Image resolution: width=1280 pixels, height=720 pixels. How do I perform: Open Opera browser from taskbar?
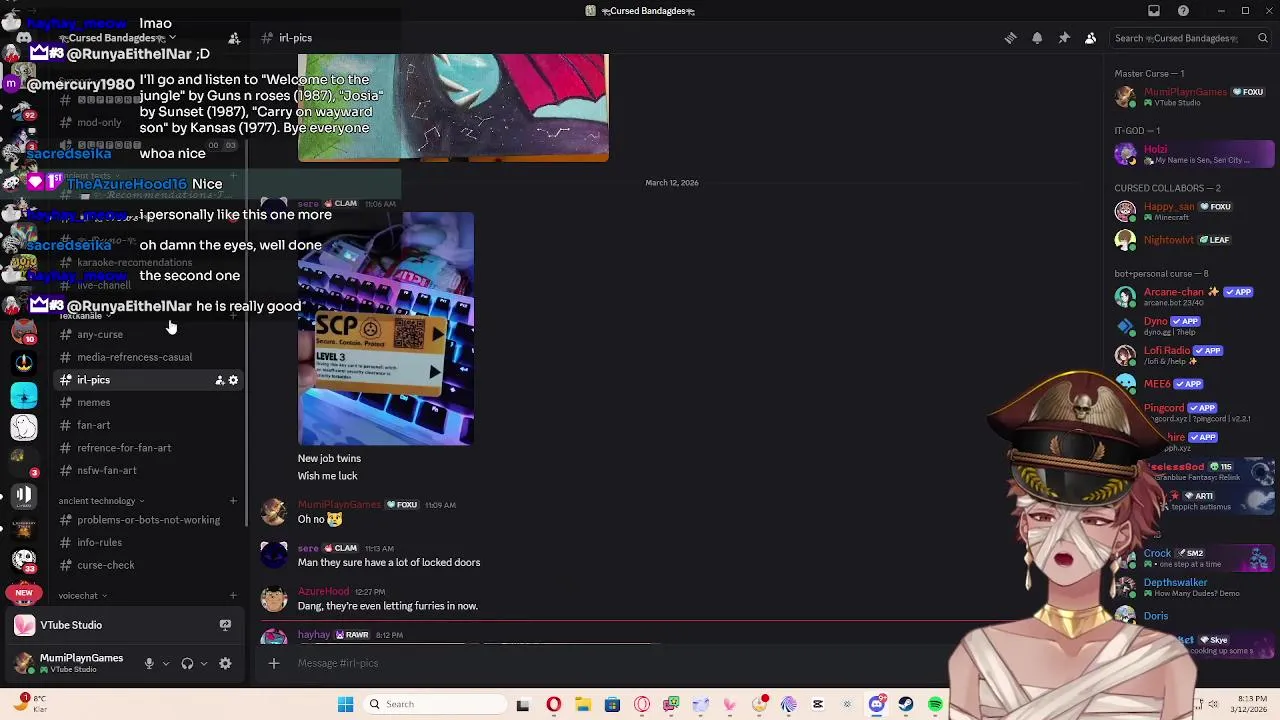point(553,704)
